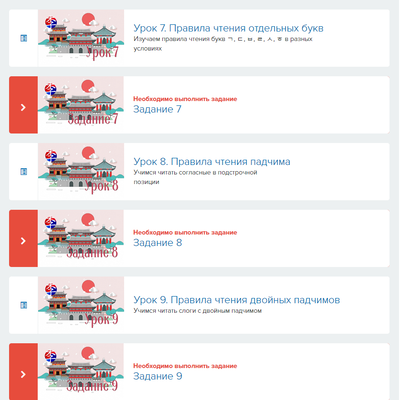Open the Урок 7 temple thumbnail image

click(81, 38)
